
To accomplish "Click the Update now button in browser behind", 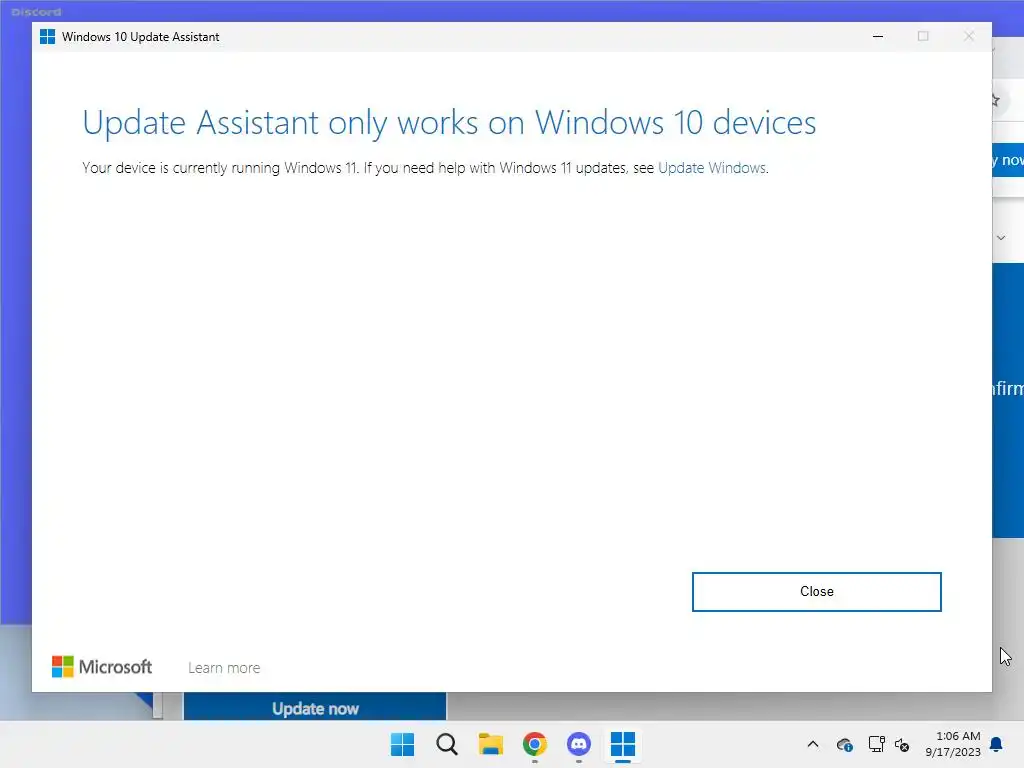I will point(315,708).
